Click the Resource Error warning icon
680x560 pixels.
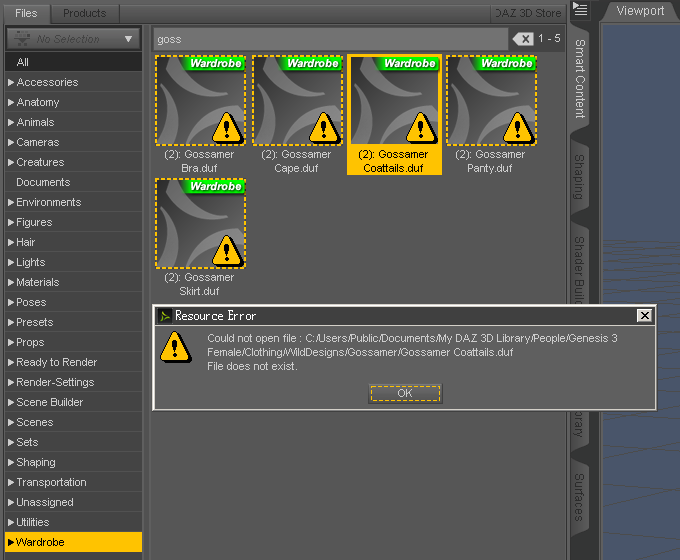pyautogui.click(x=175, y=347)
